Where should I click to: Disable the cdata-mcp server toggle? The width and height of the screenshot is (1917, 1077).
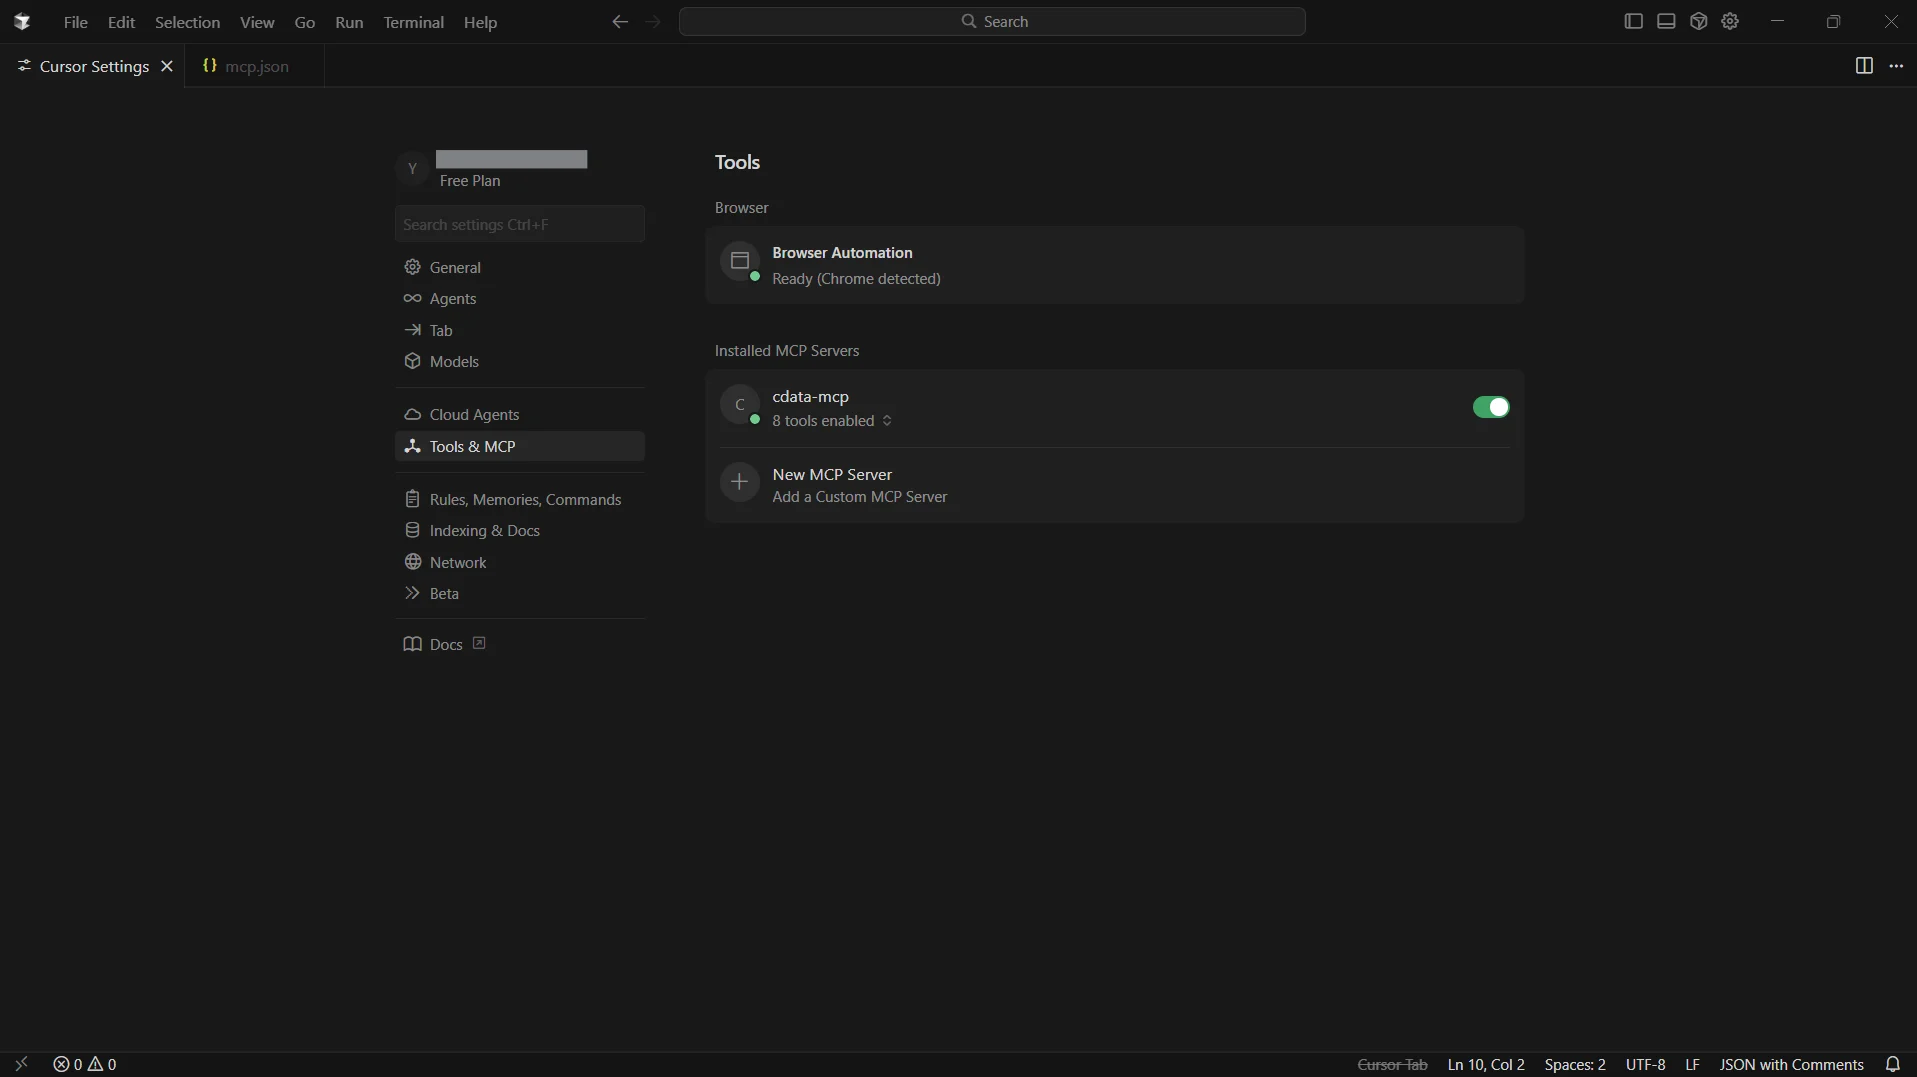point(1490,407)
